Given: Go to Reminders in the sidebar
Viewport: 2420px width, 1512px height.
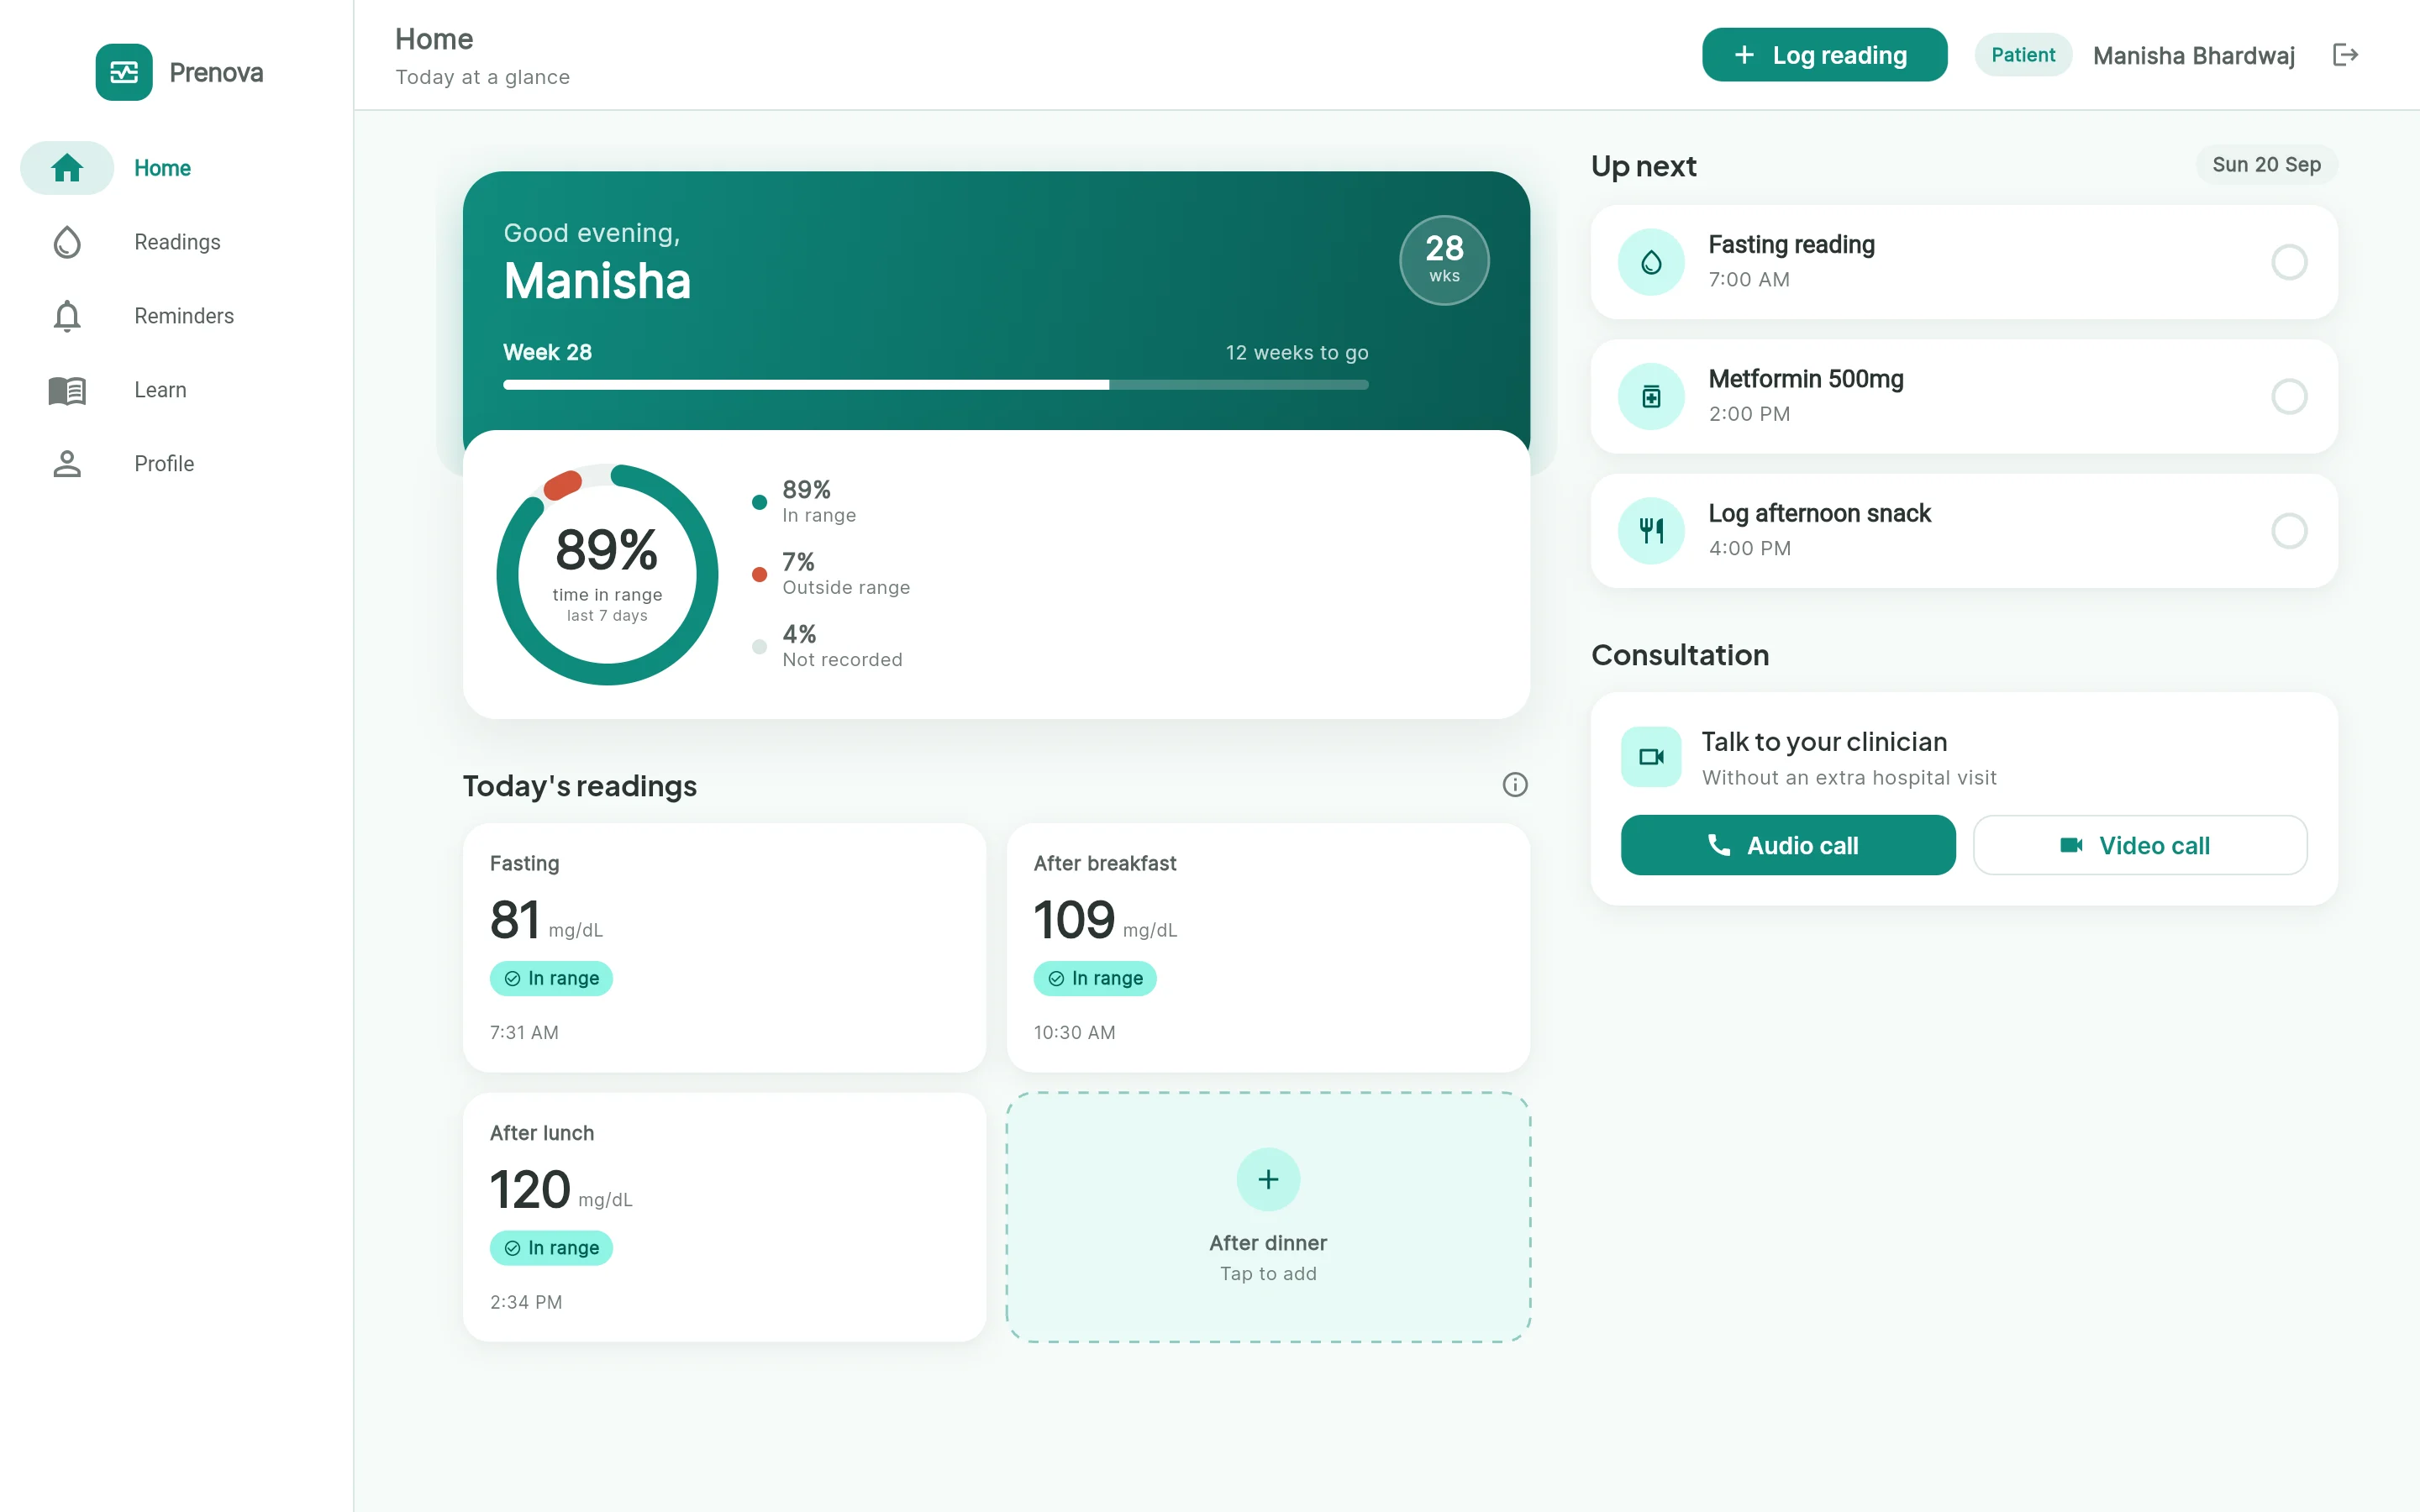Looking at the screenshot, I should tap(176, 316).
